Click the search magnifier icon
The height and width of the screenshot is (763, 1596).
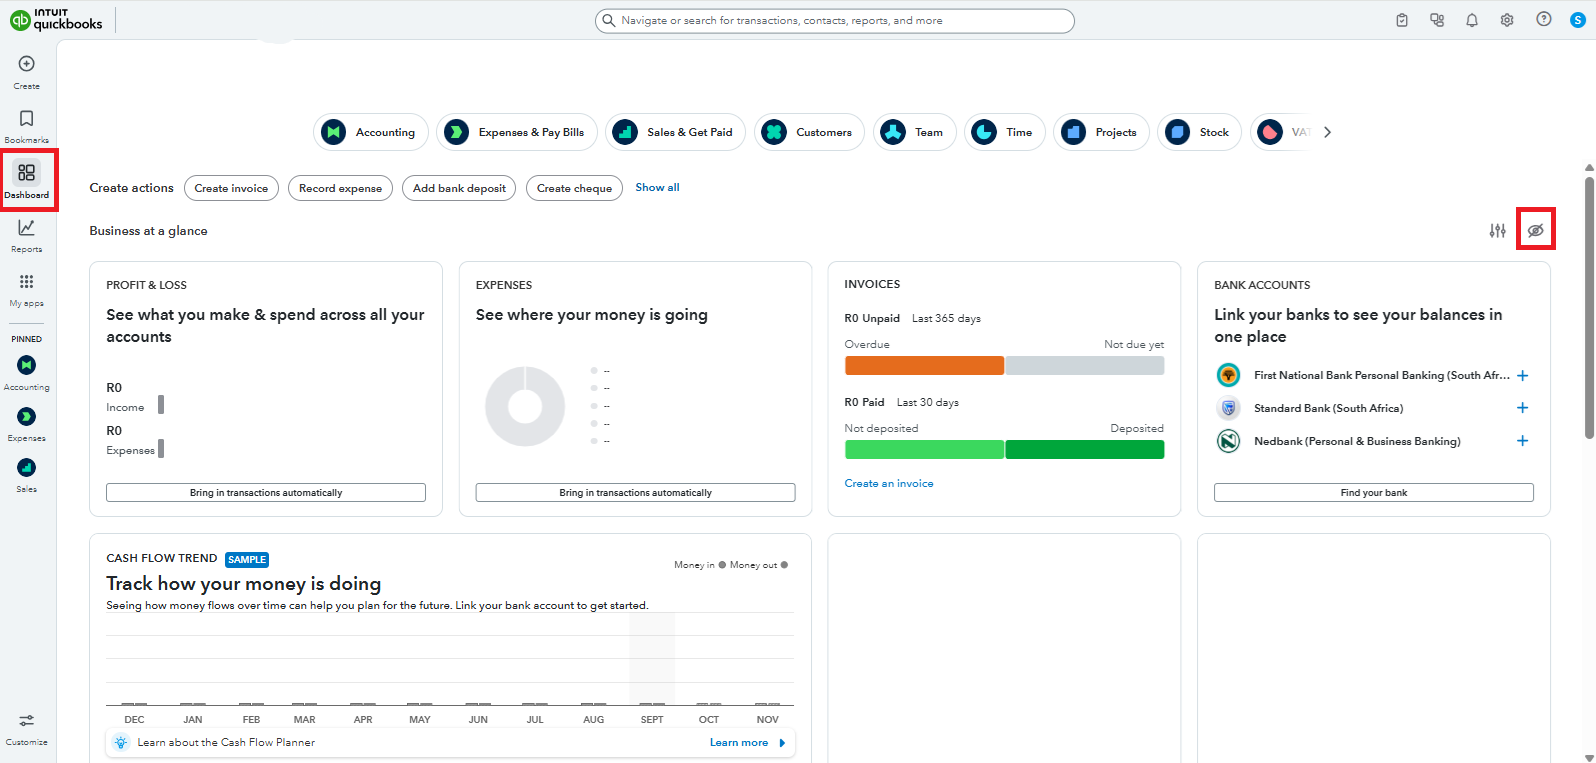point(608,20)
